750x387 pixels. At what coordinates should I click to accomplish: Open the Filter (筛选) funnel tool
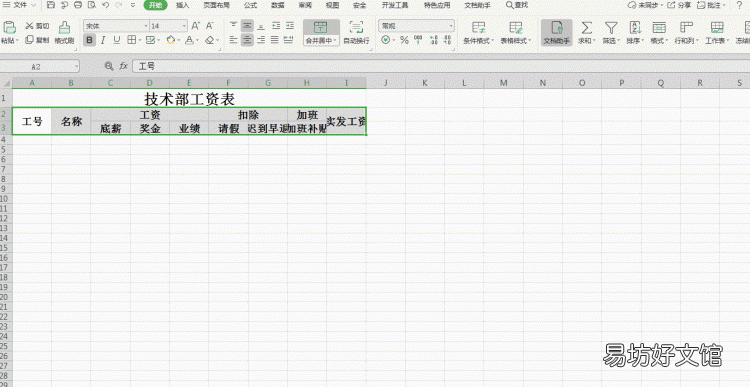tap(610, 27)
